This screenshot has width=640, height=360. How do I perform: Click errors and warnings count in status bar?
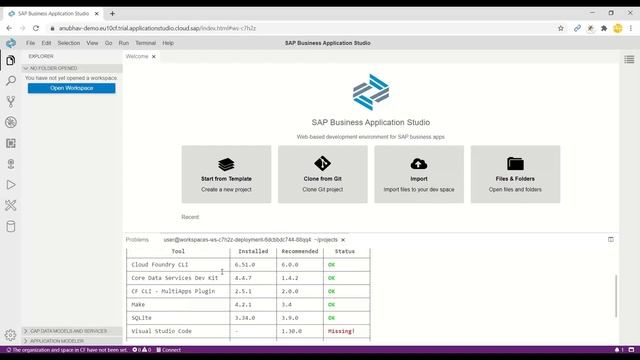point(142,350)
